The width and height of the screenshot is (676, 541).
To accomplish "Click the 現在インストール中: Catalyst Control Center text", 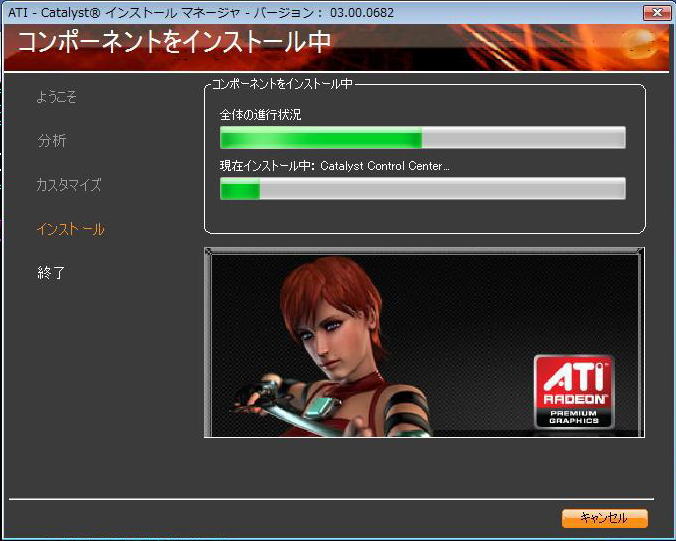I will pos(335,166).
